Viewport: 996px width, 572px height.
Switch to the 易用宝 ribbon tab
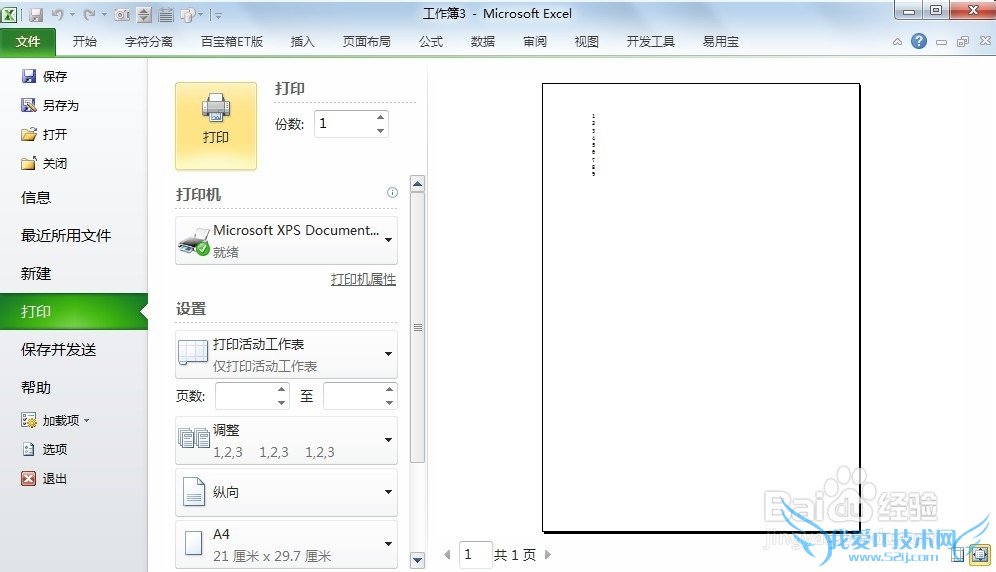[720, 42]
